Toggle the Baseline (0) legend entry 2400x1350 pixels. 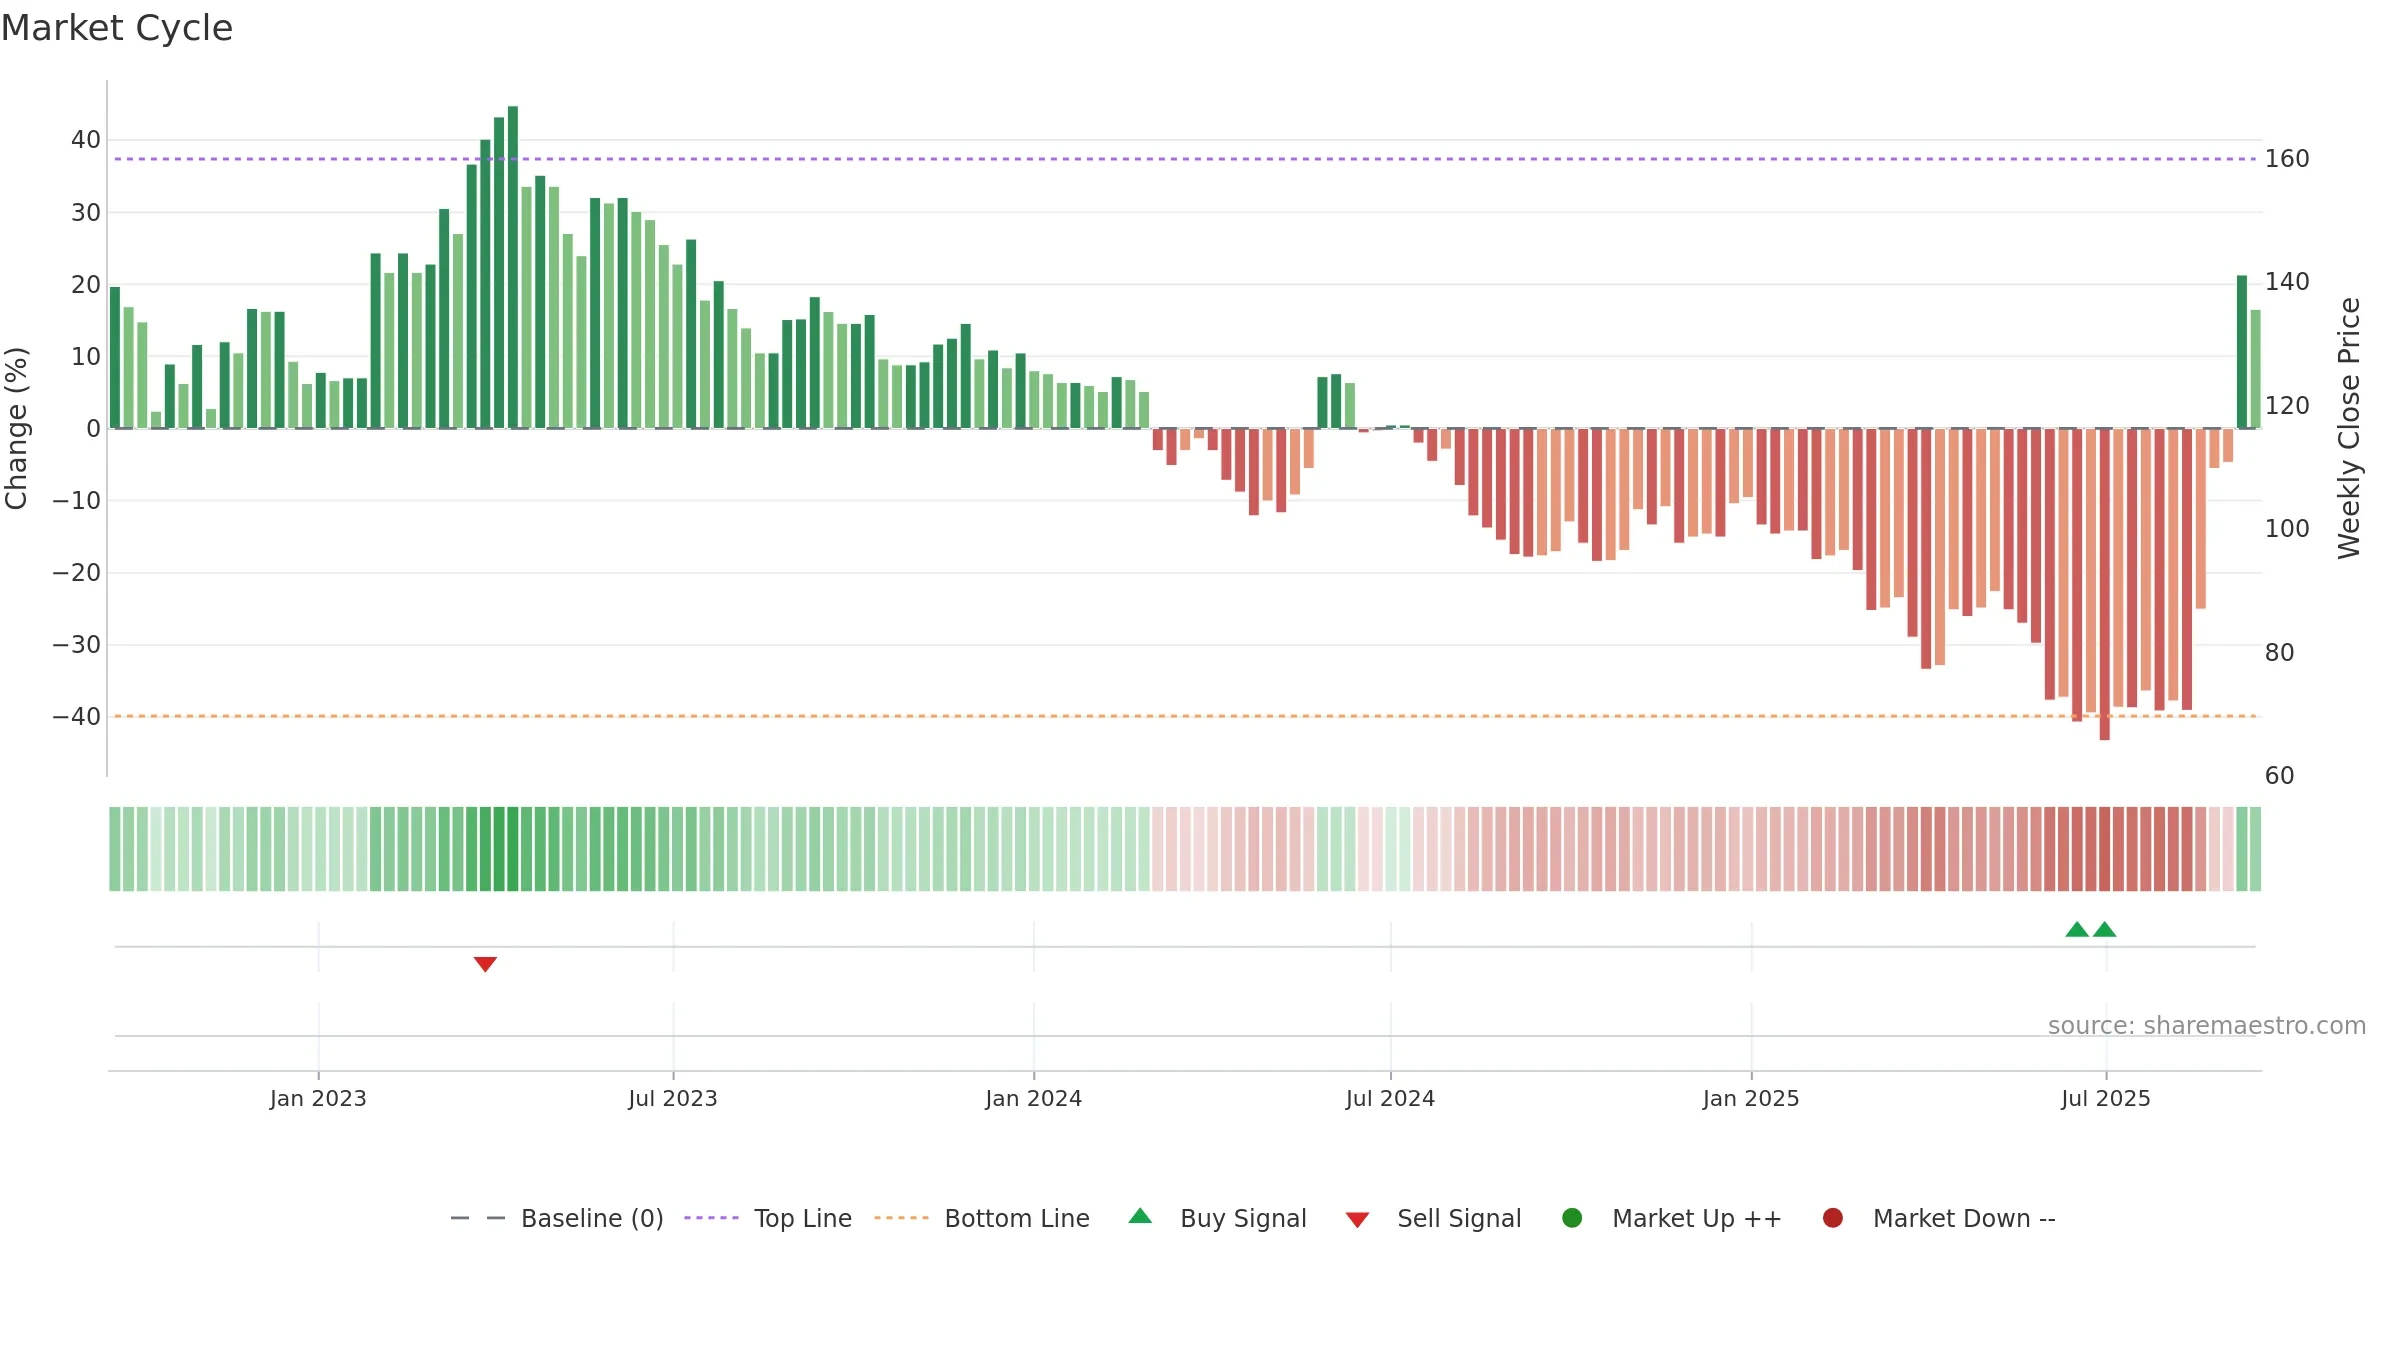[x=557, y=1218]
